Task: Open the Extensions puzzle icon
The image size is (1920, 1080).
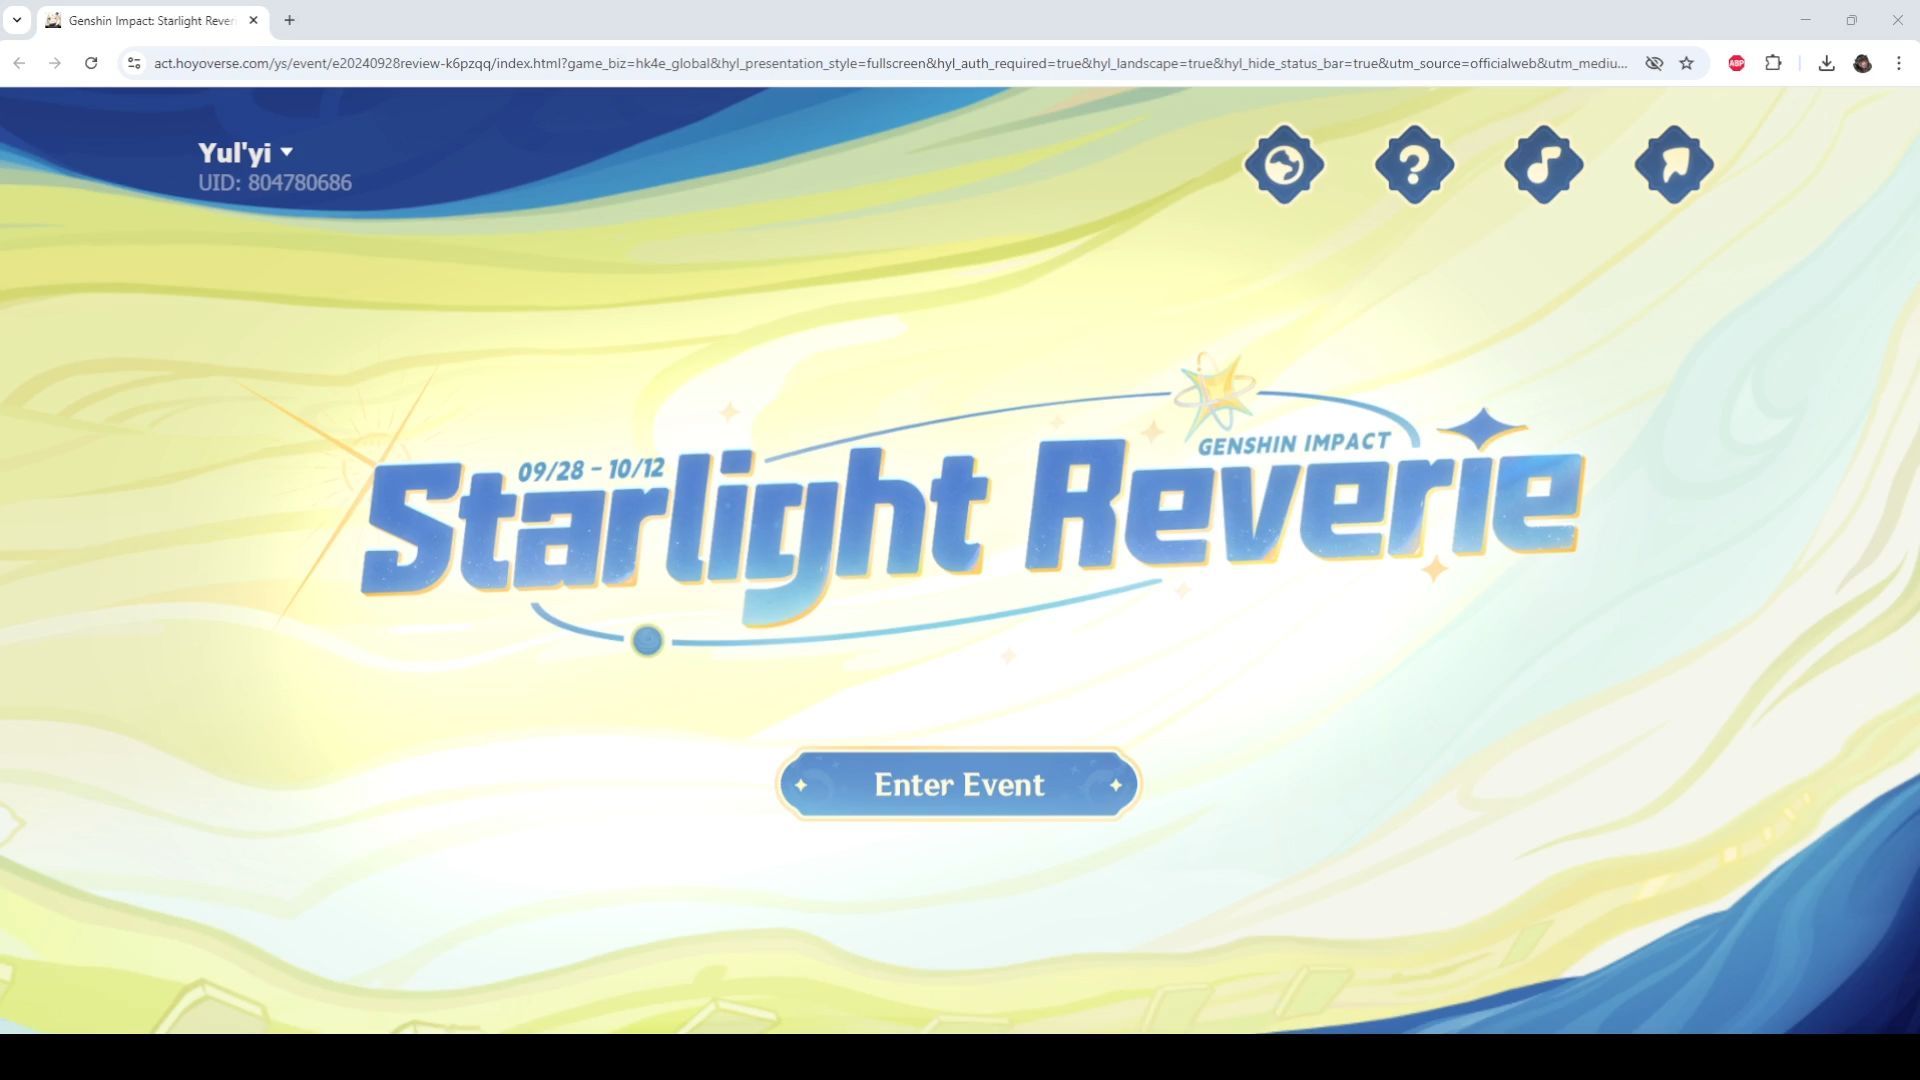Action: click(x=1773, y=63)
